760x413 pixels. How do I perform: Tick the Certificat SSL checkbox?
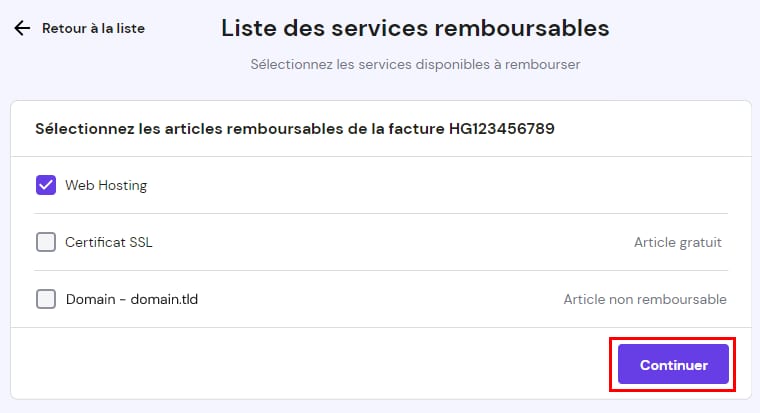[46, 242]
